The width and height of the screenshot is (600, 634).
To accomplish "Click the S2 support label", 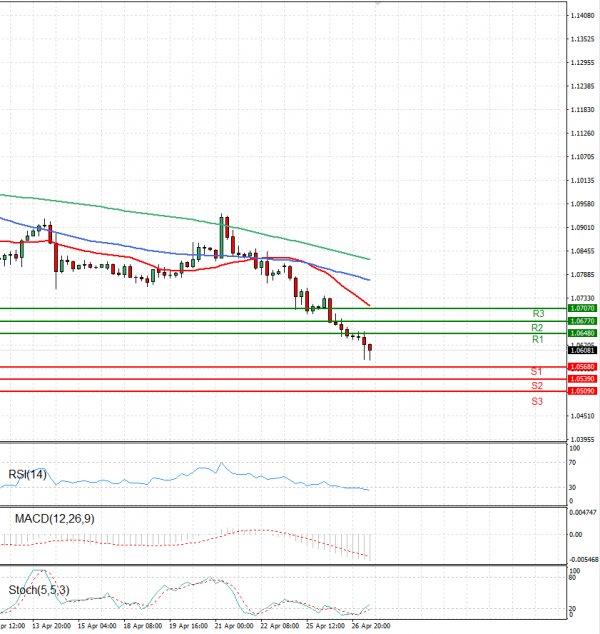I will click(x=537, y=385).
